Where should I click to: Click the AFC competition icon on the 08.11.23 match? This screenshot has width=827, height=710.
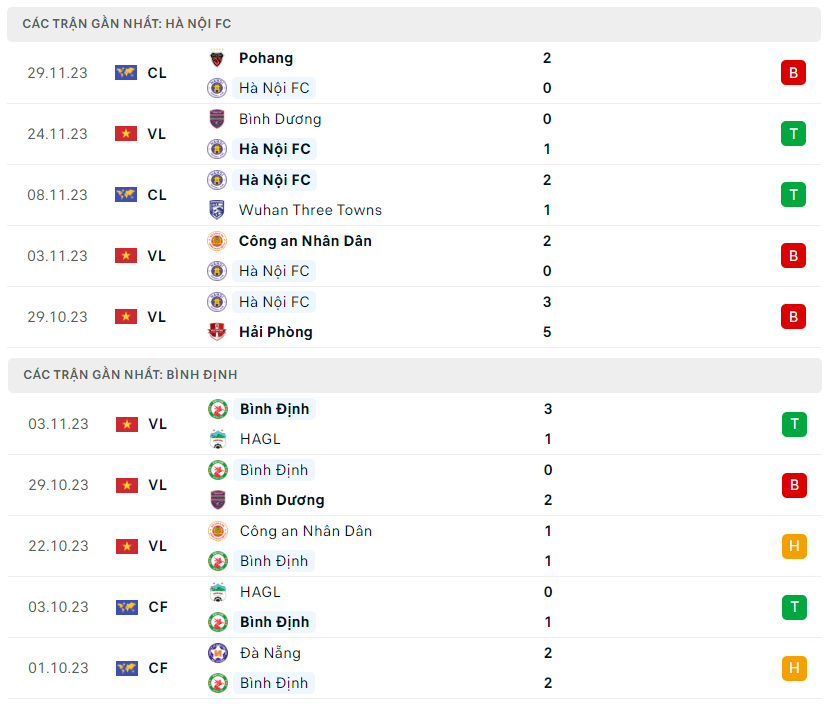click(126, 195)
